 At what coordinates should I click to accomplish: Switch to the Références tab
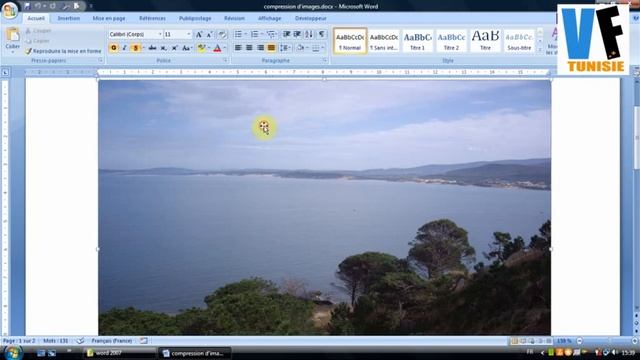152,18
